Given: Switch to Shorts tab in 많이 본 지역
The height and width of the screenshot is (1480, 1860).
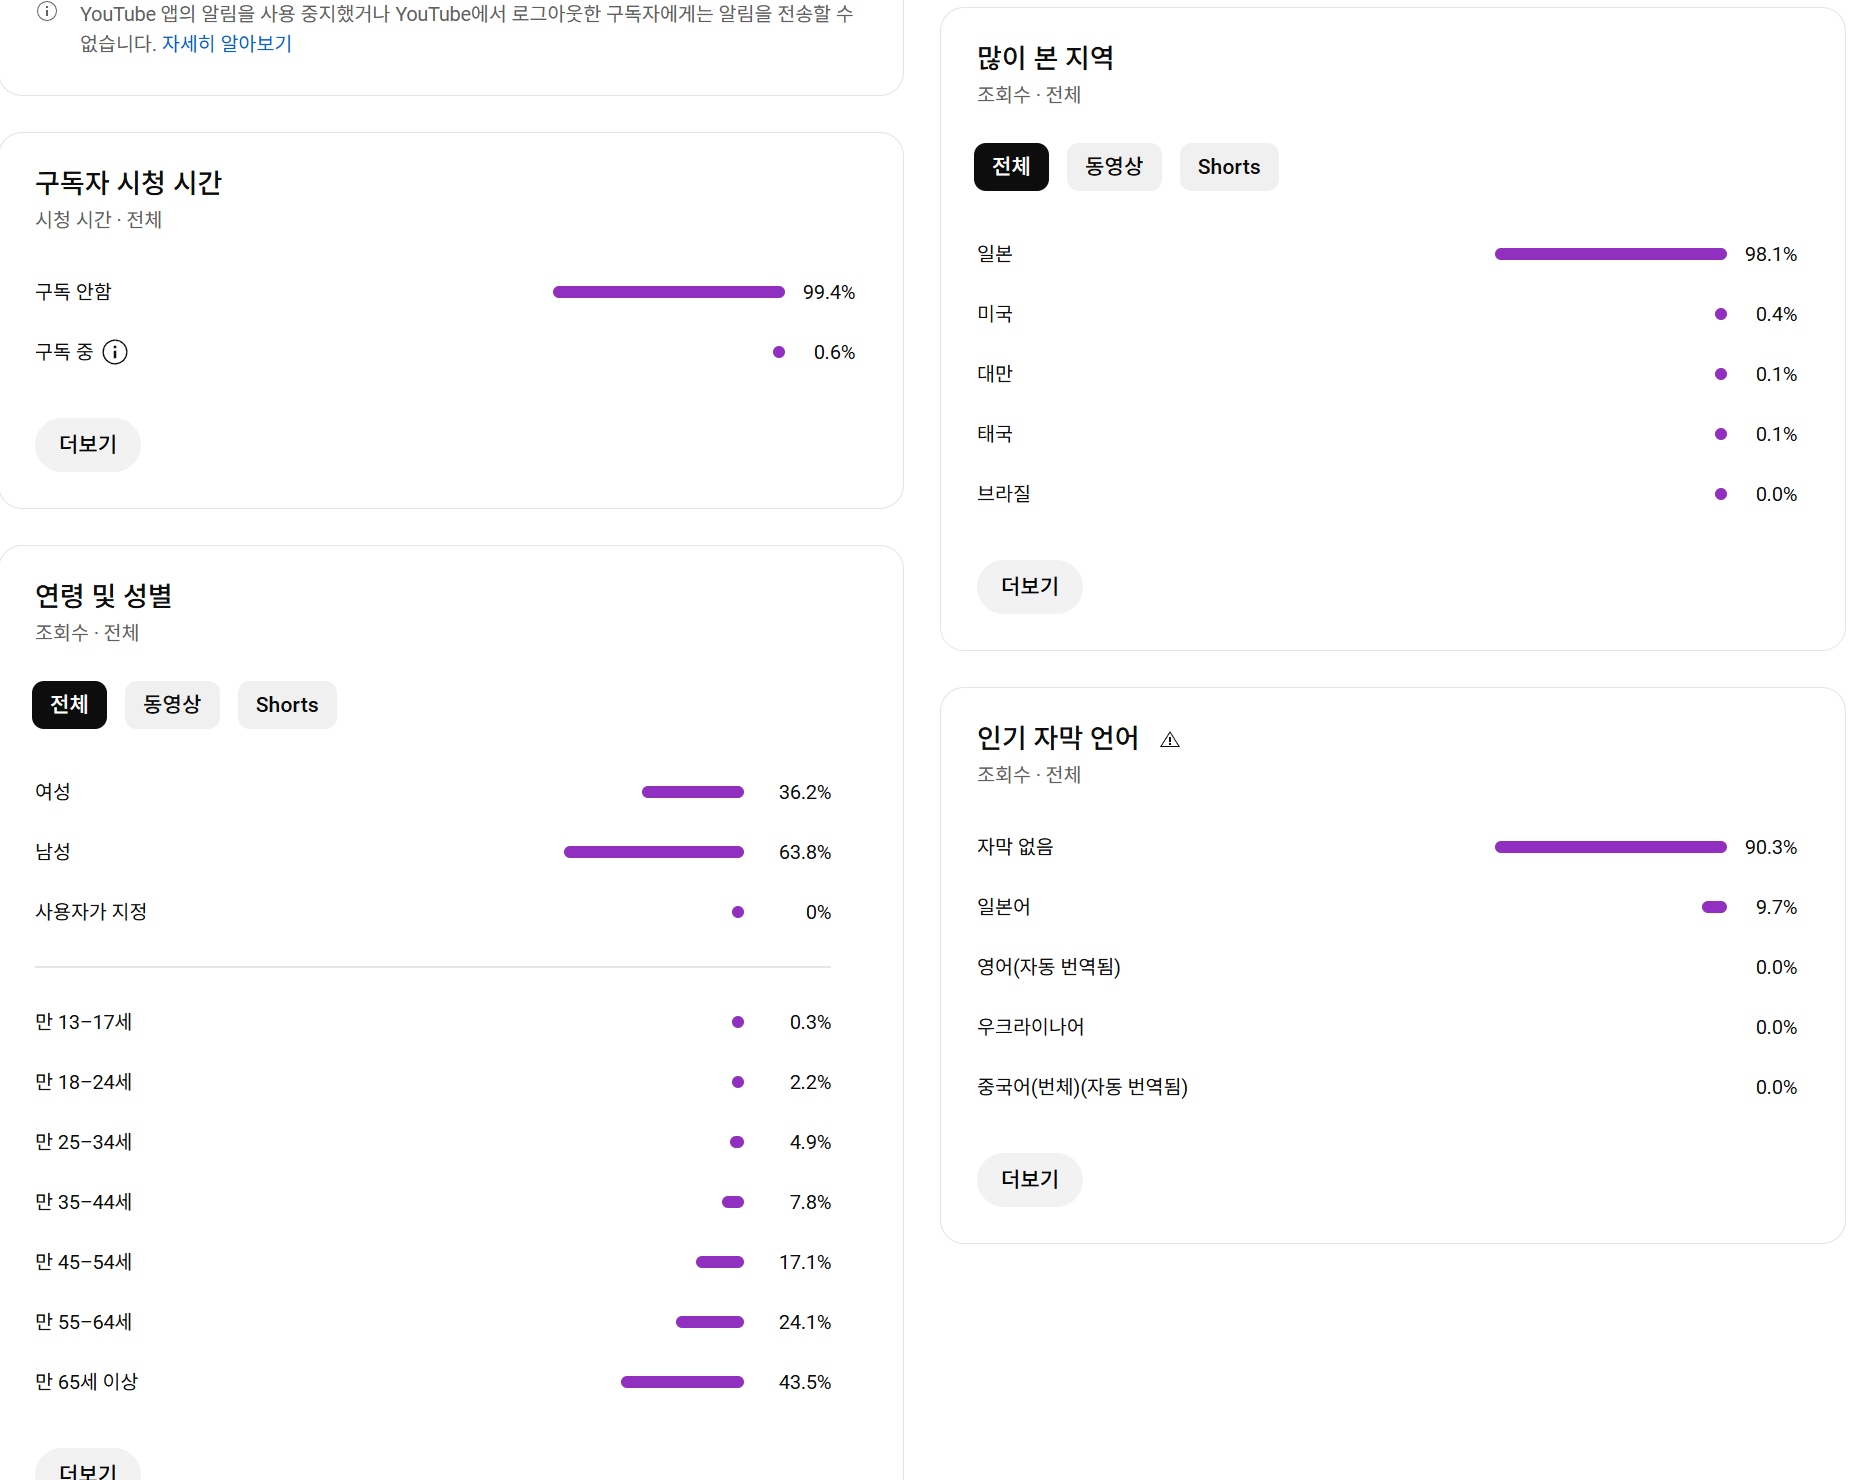Looking at the screenshot, I should point(1229,166).
